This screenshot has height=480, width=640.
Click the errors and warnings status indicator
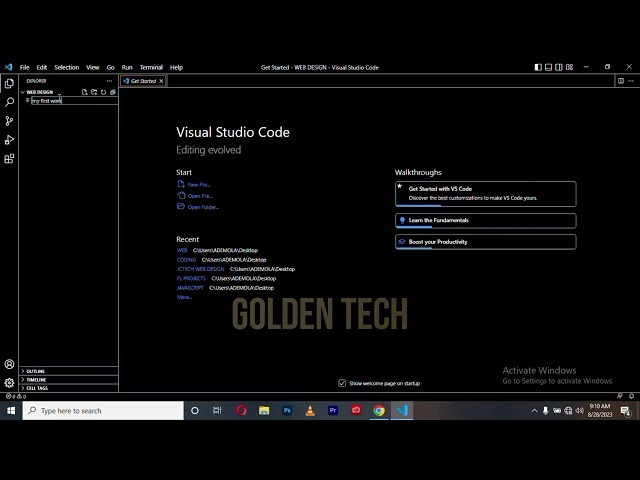[x=16, y=396]
